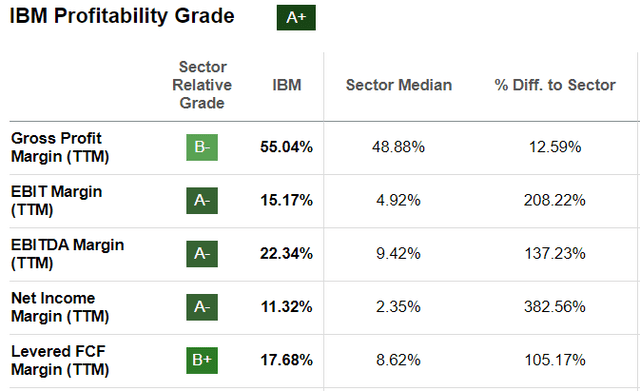
Task: Open the Net Income Margin (TTM) row label
Action: tap(60, 307)
